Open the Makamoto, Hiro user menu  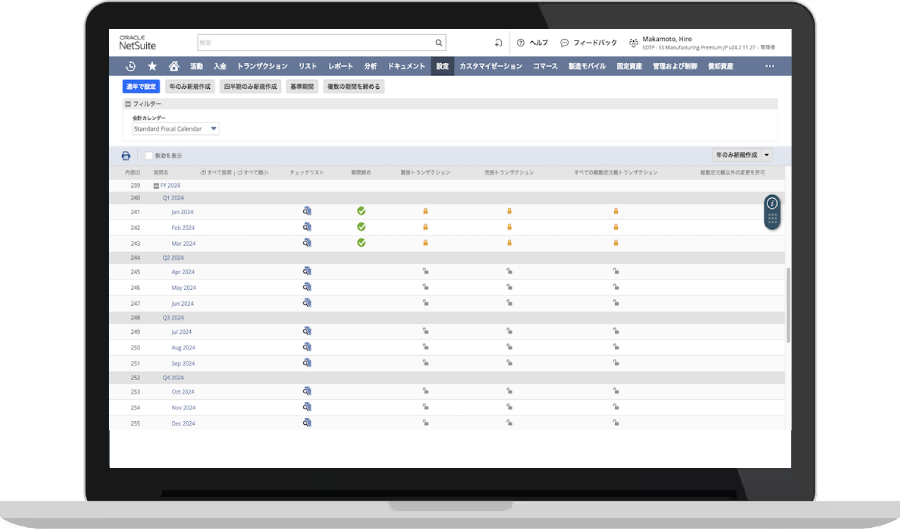click(702, 43)
